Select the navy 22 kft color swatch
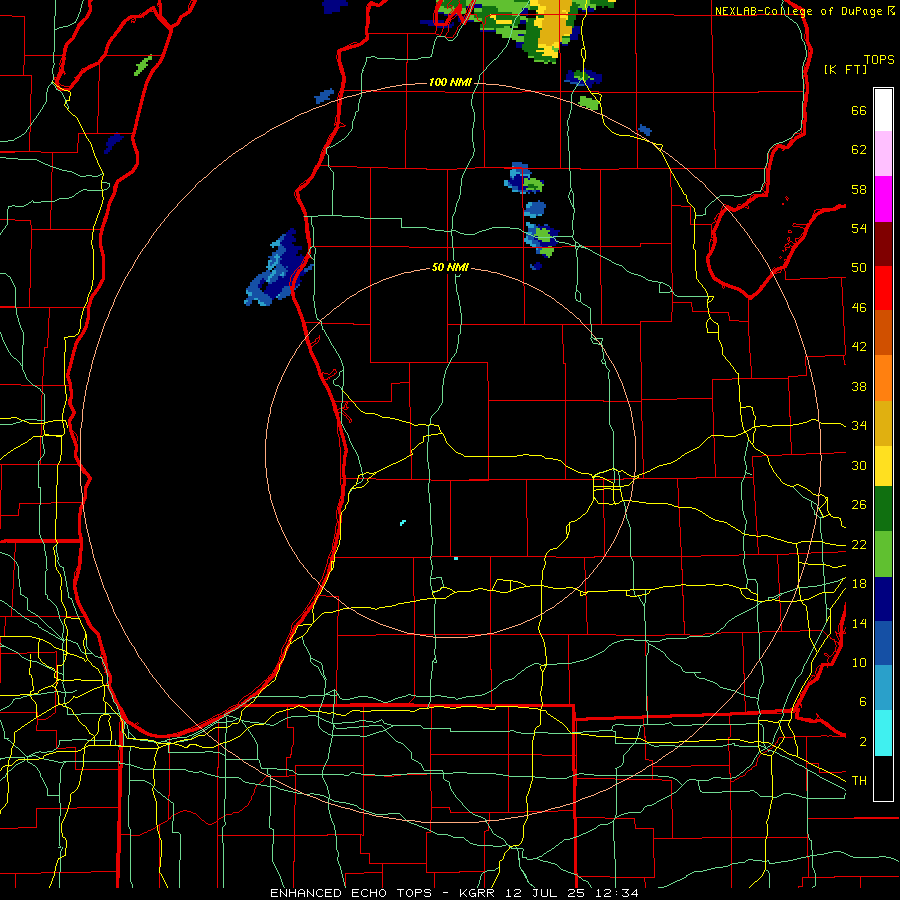 coord(883,599)
